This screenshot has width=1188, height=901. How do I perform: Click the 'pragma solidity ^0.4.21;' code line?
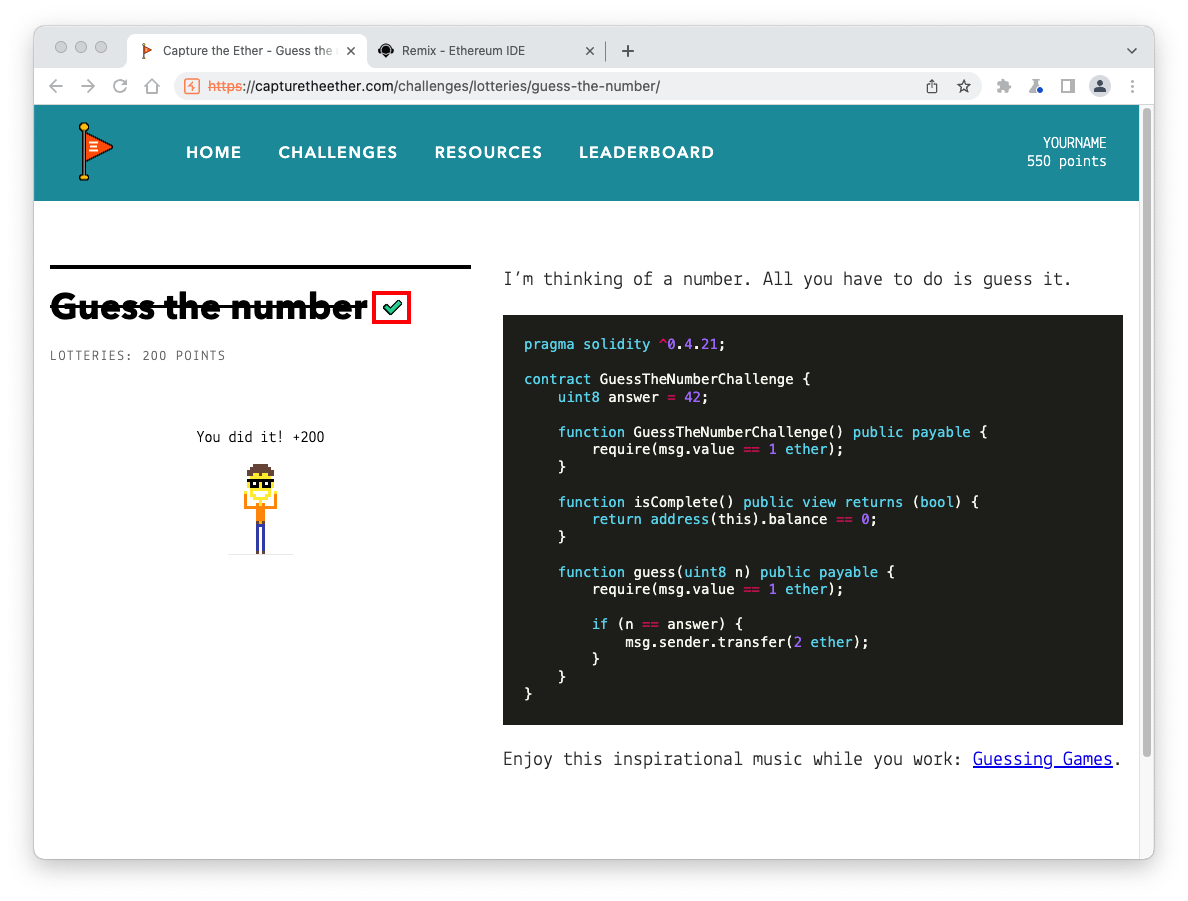click(624, 344)
